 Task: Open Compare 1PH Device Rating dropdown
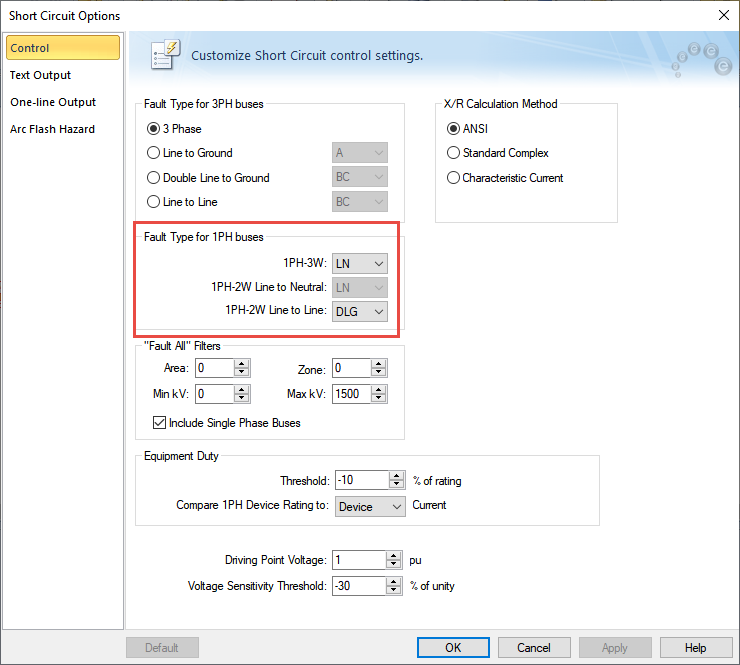pyautogui.click(x=370, y=507)
